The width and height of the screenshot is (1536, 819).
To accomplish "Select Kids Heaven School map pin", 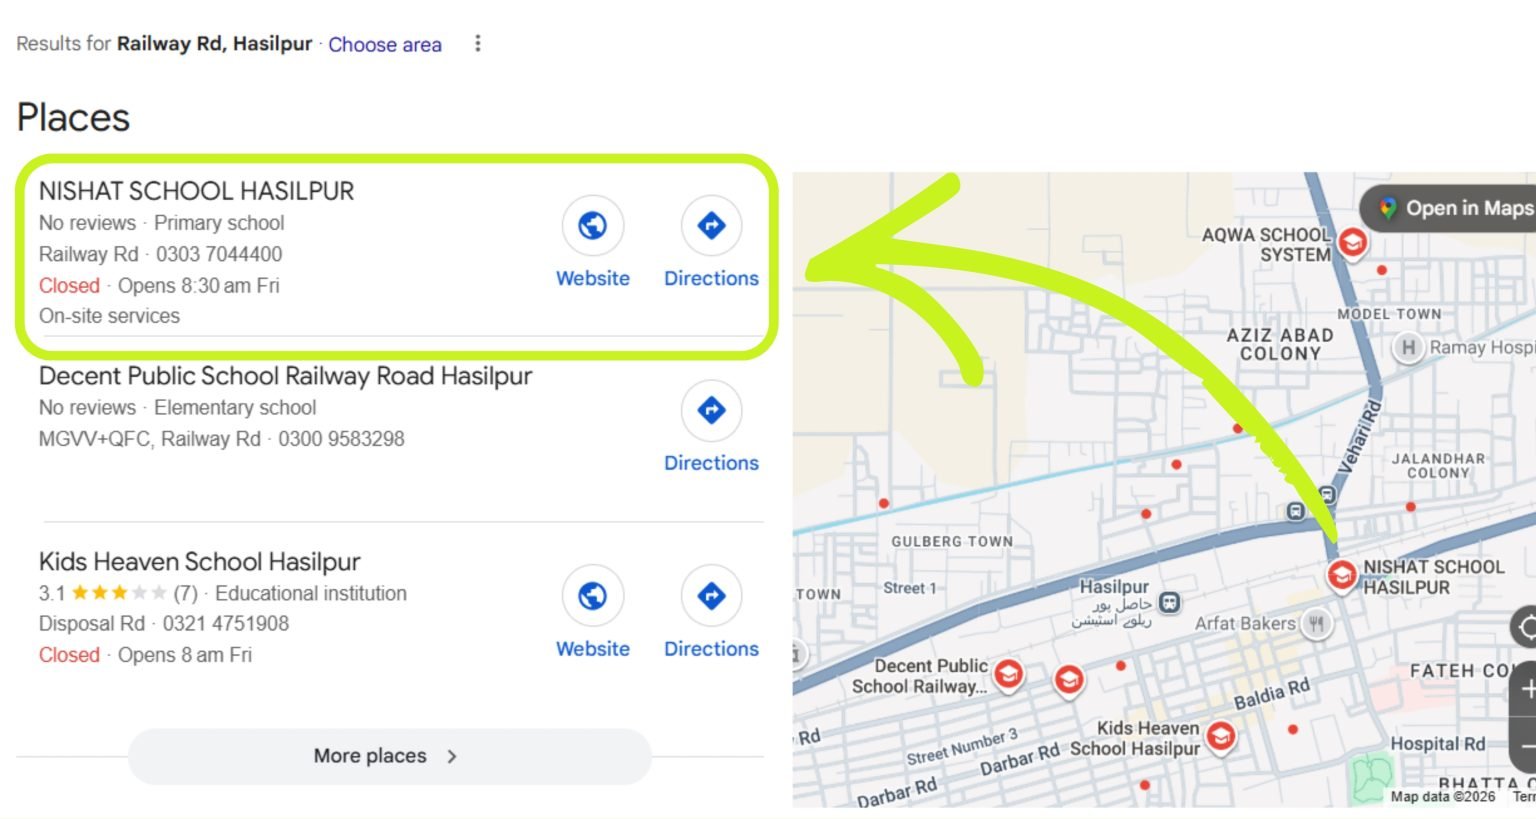I will (x=1220, y=737).
